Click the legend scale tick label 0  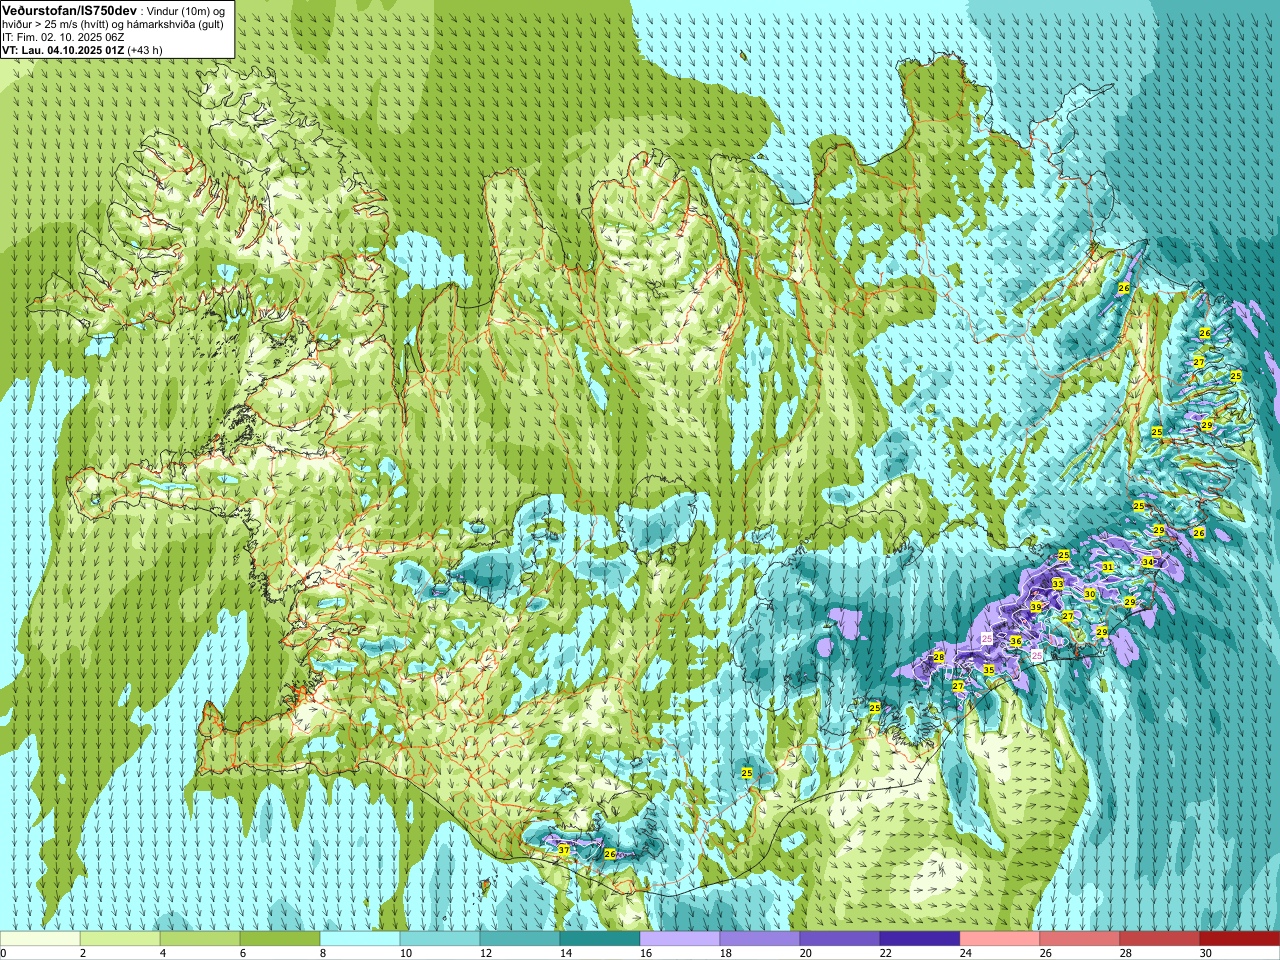(x=4, y=953)
